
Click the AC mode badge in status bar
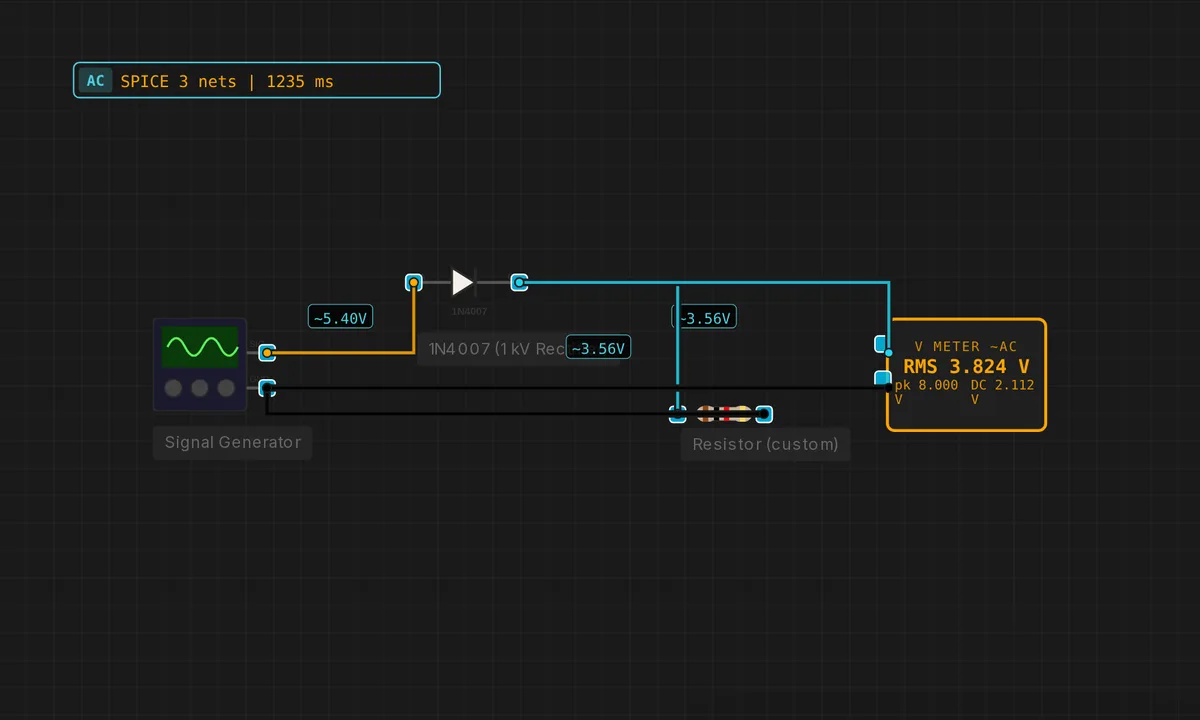pyautogui.click(x=95, y=81)
